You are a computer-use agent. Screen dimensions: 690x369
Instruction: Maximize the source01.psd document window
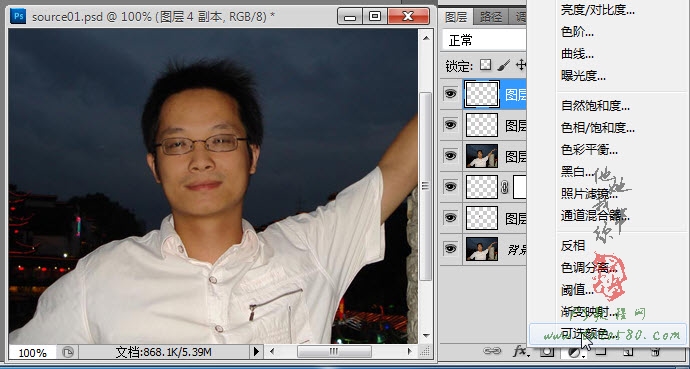(x=375, y=17)
